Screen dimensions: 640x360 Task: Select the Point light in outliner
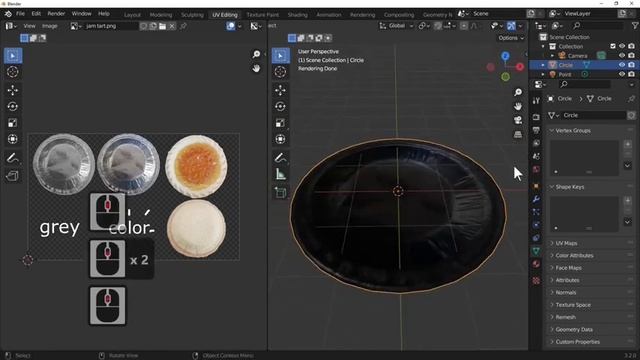565,74
